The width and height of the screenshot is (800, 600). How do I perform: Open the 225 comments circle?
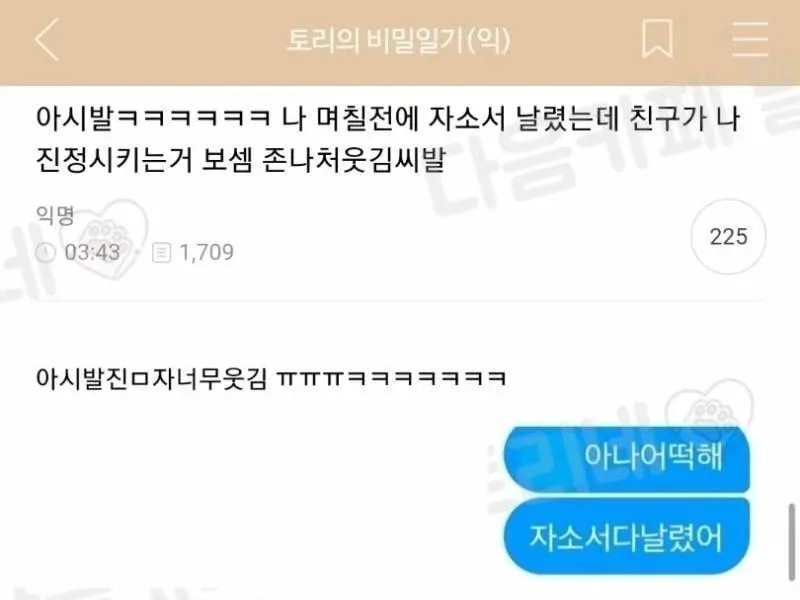point(728,237)
